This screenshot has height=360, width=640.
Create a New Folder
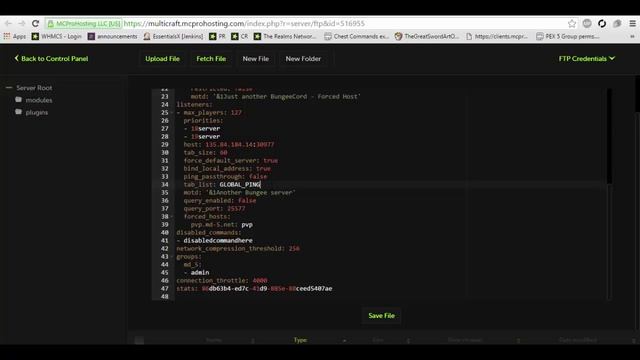pos(303,59)
